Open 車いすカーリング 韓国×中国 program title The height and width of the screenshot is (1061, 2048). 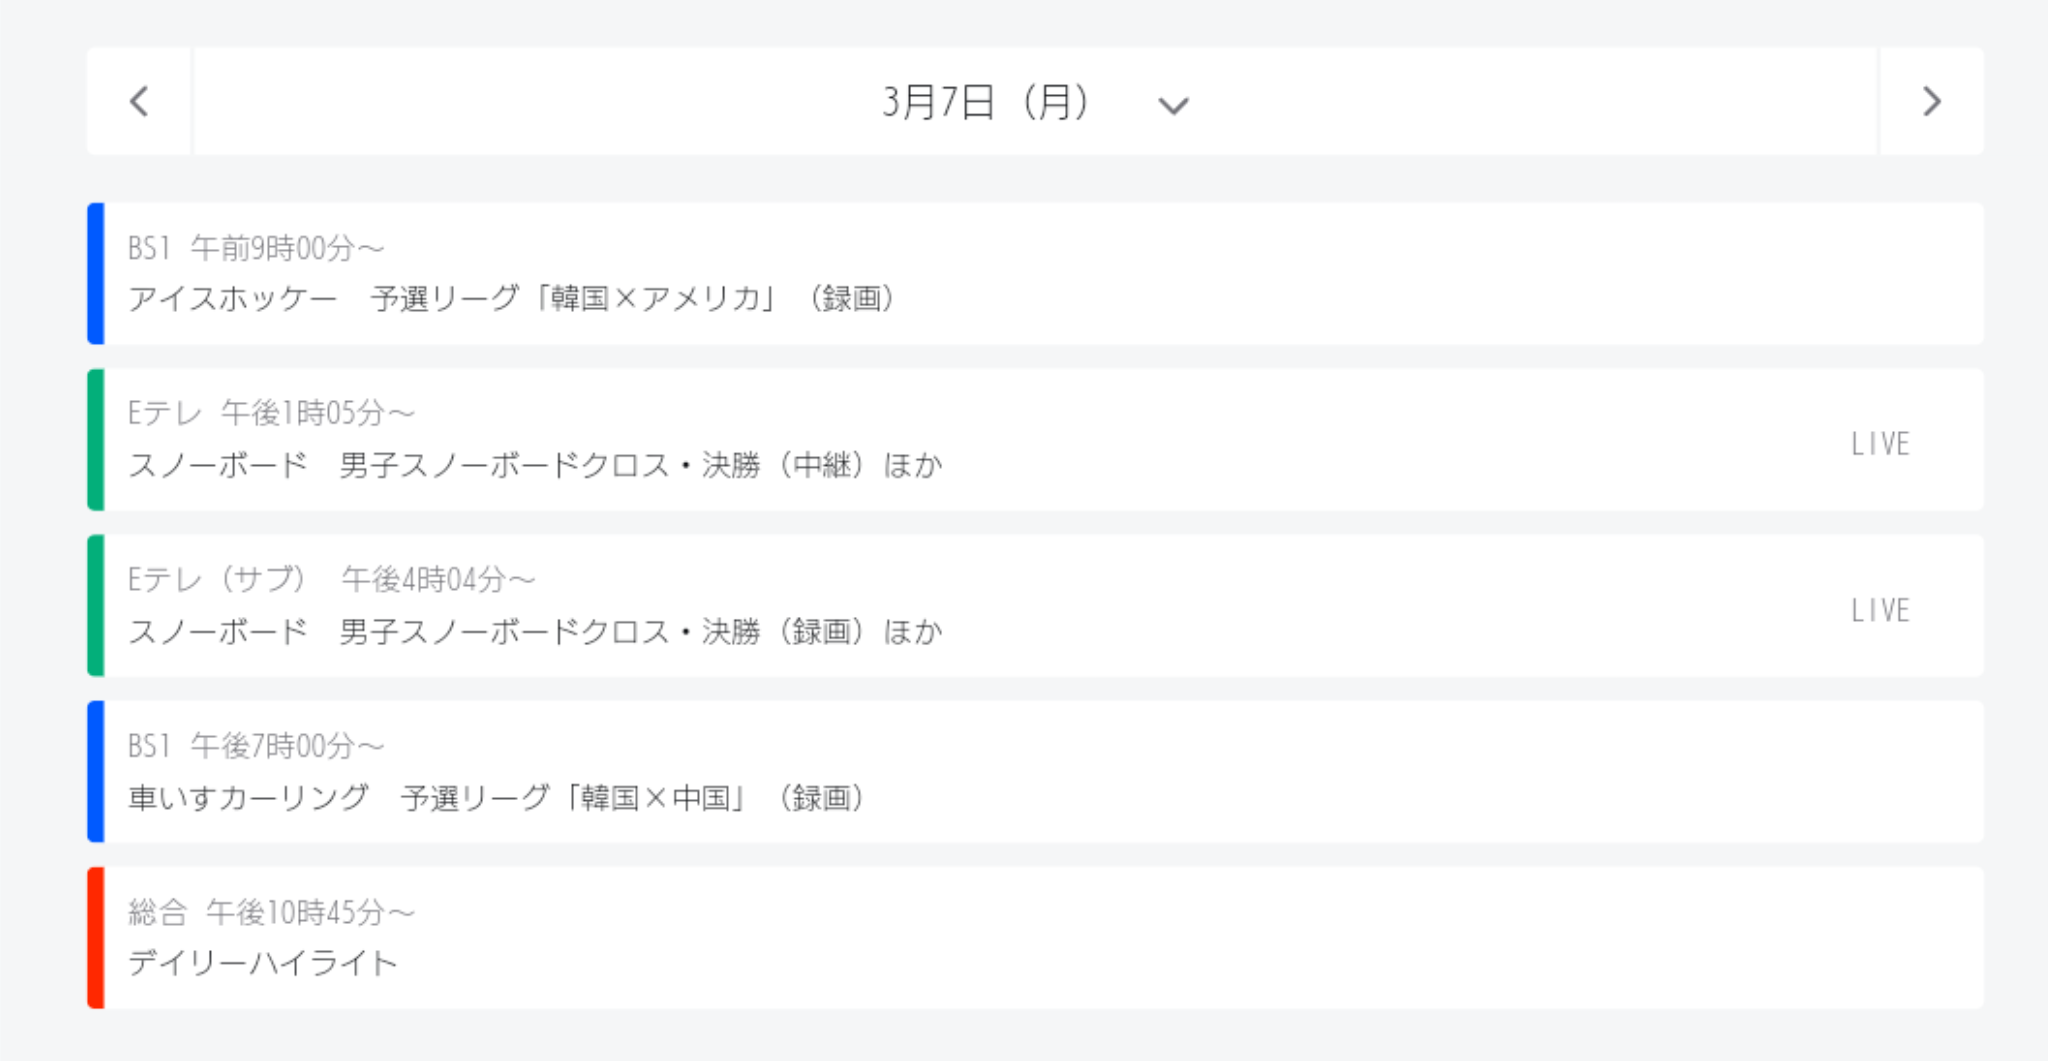pos(496,797)
